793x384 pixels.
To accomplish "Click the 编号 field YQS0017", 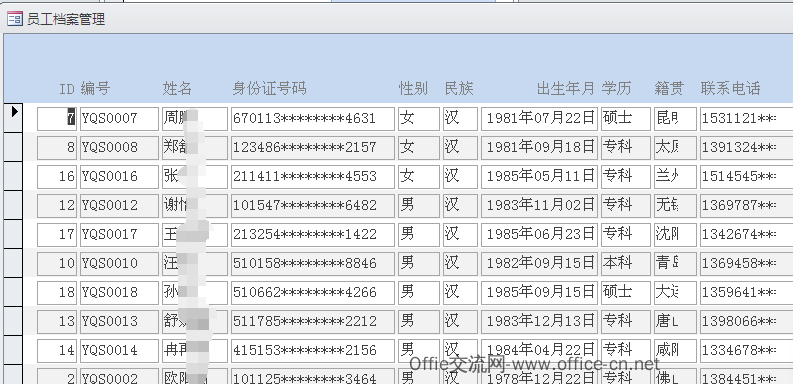I will point(119,235).
